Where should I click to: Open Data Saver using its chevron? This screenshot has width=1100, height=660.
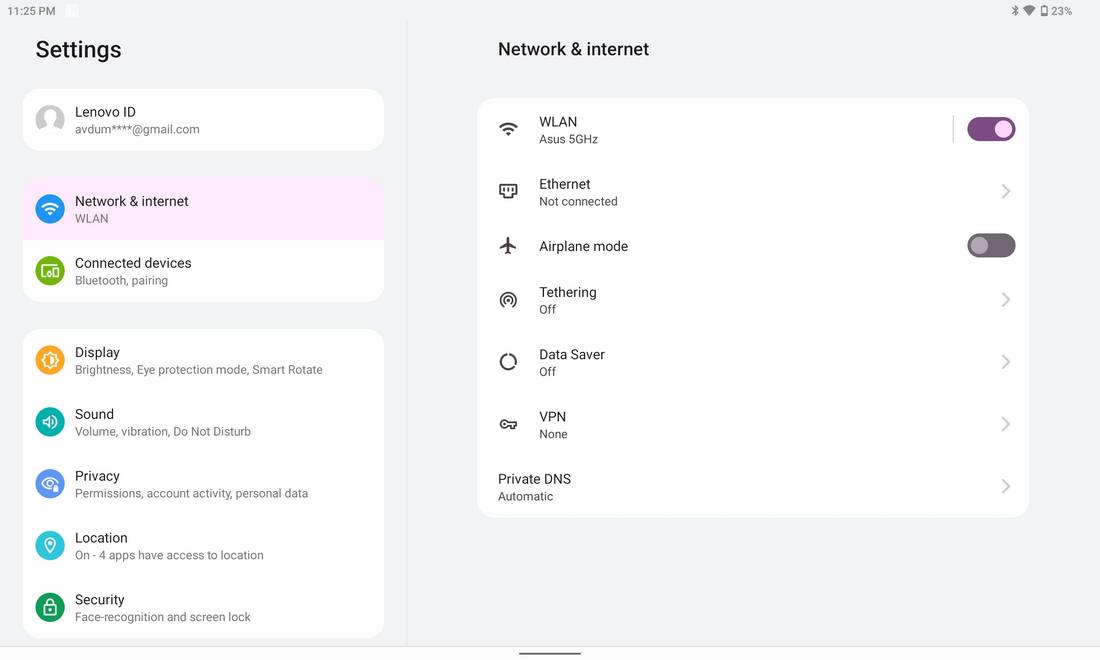[x=1005, y=362]
